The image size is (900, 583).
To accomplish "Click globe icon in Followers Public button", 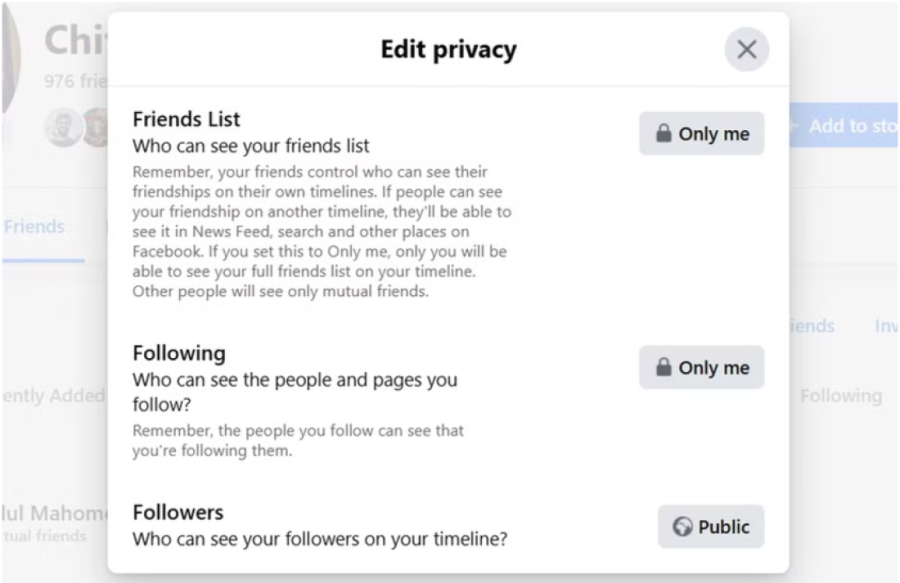I will click(683, 527).
